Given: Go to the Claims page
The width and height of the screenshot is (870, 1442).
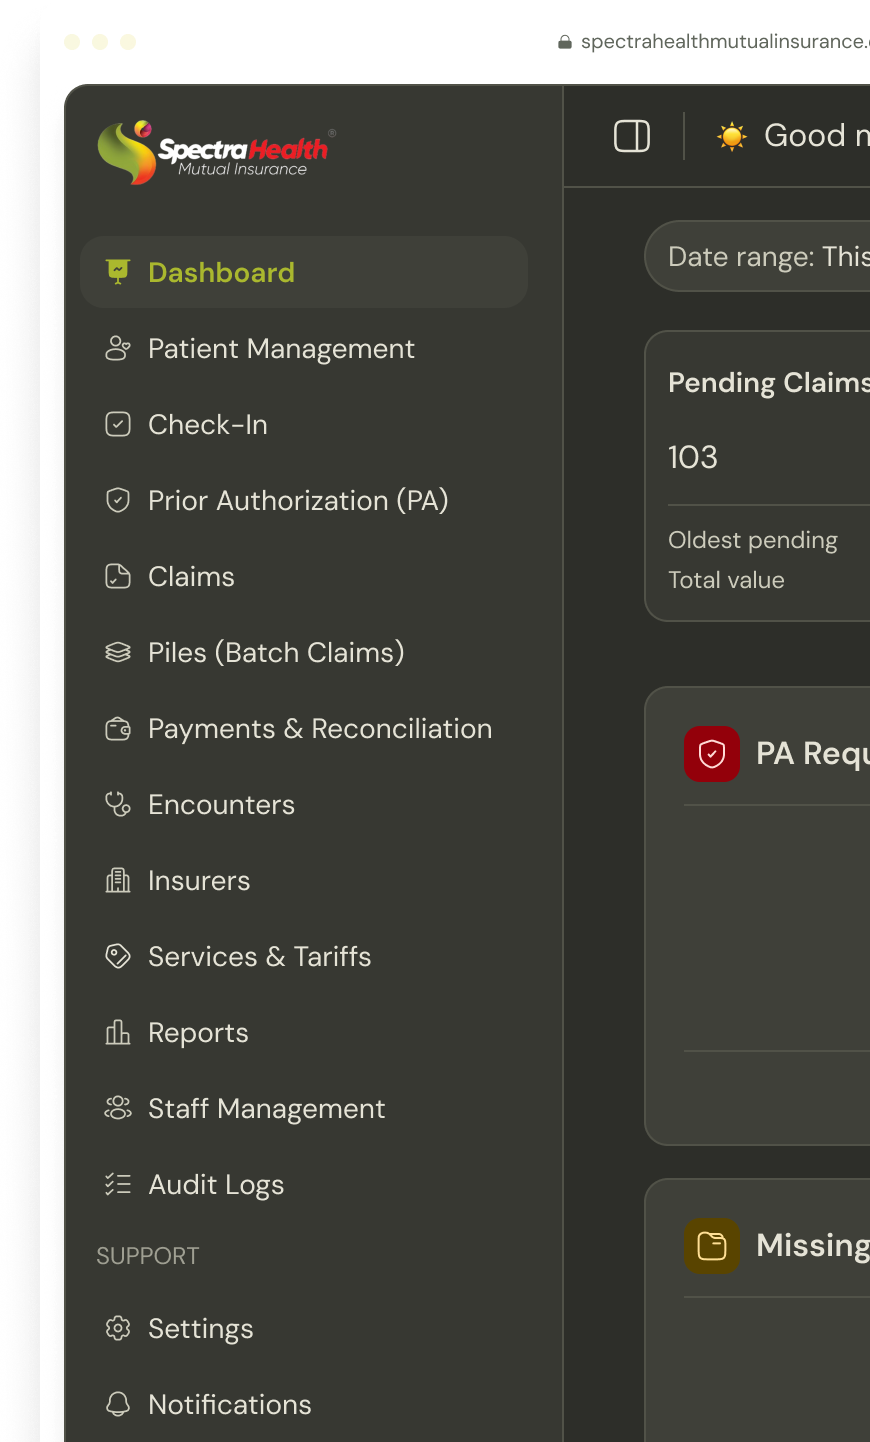Looking at the screenshot, I should 191,577.
